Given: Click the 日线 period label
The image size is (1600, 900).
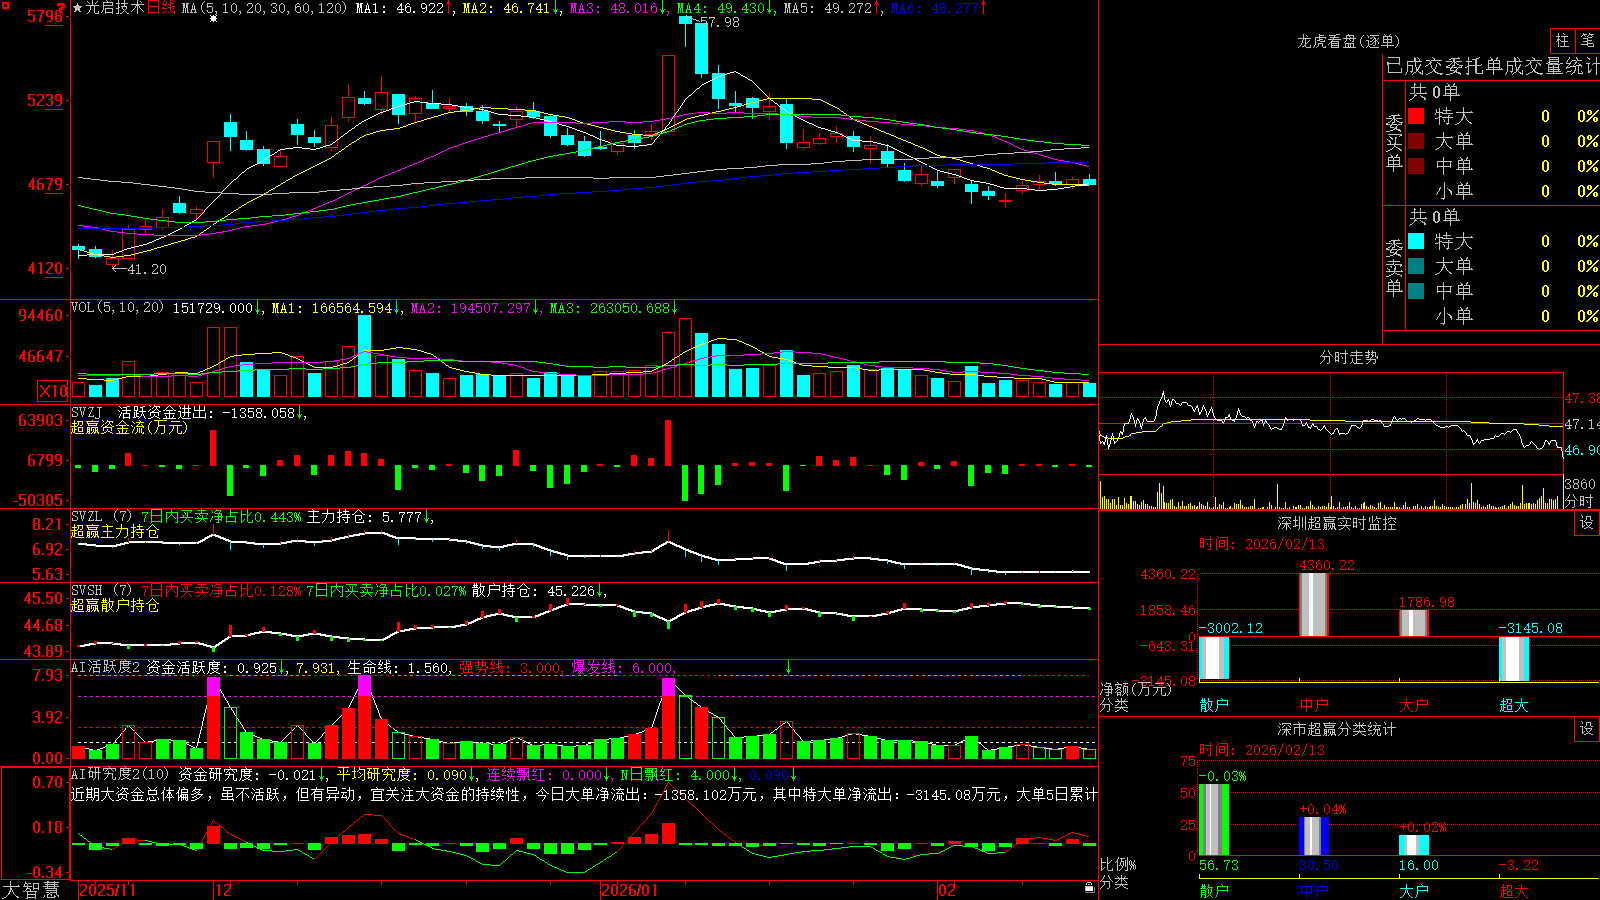Looking at the screenshot, I should (161, 8).
